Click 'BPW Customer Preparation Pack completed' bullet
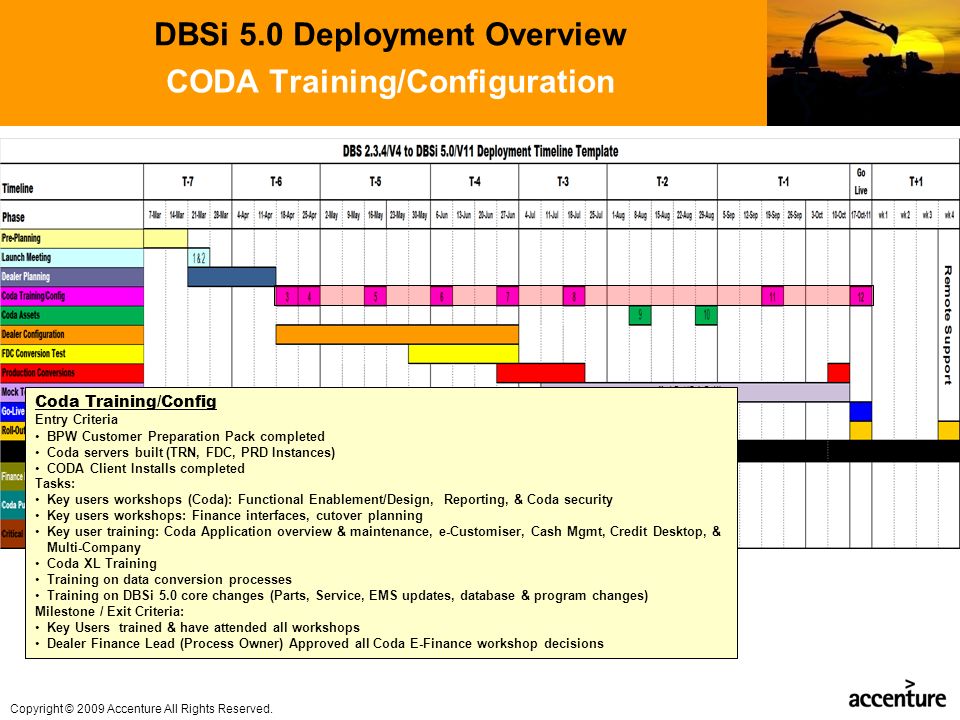 pos(186,436)
